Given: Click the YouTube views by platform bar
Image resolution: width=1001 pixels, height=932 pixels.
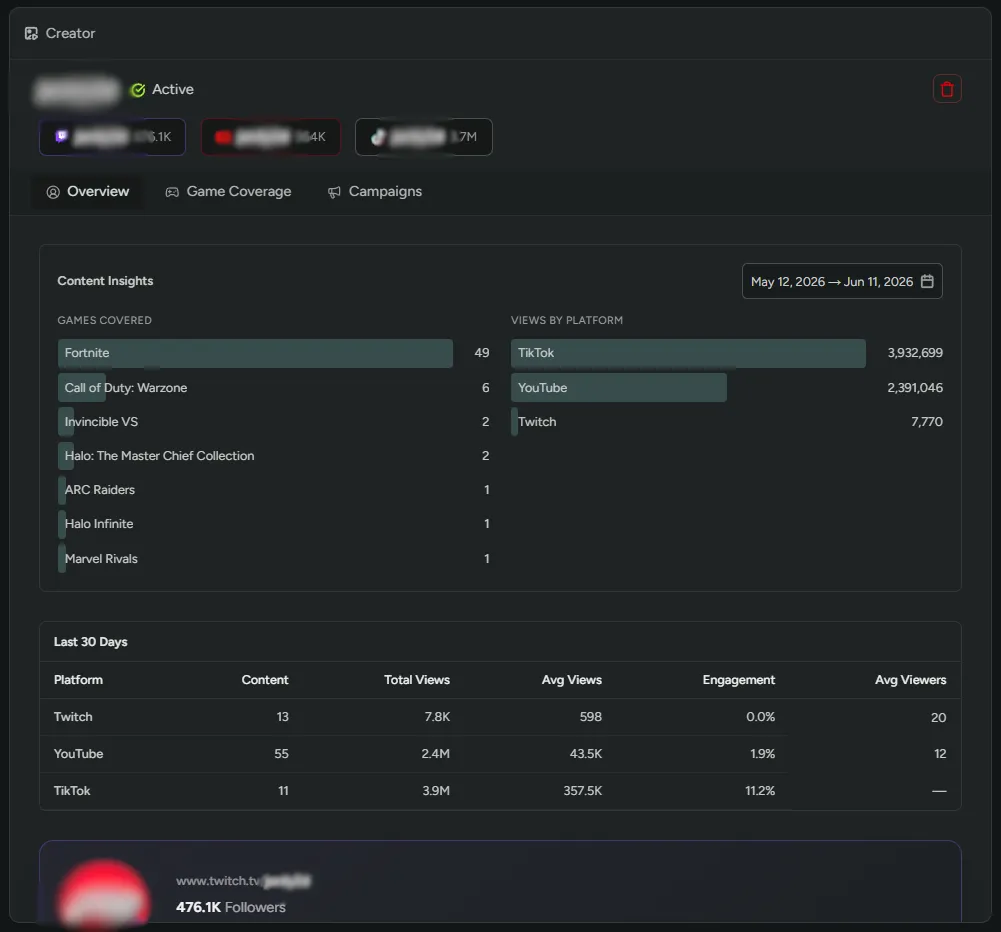Looking at the screenshot, I should 619,387.
